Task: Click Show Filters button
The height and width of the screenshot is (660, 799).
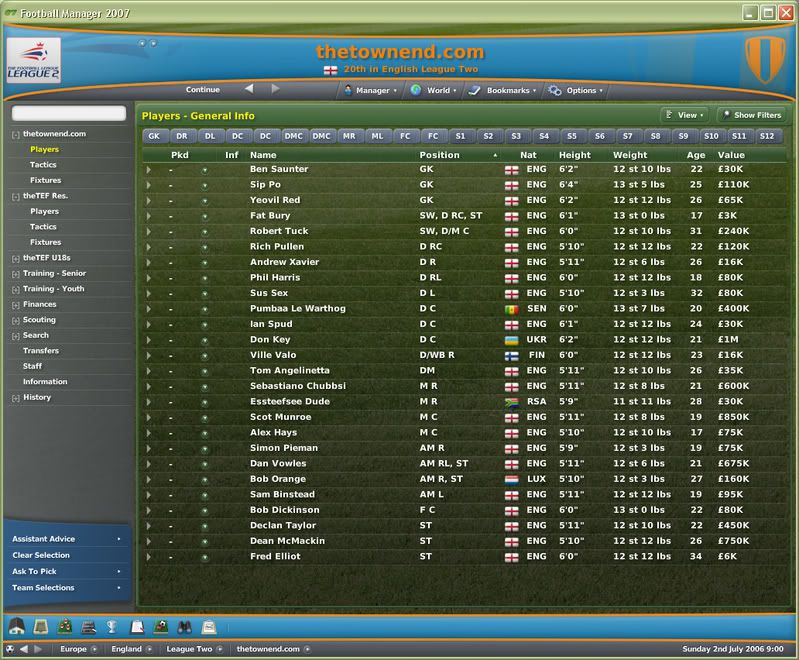Action: coord(751,115)
